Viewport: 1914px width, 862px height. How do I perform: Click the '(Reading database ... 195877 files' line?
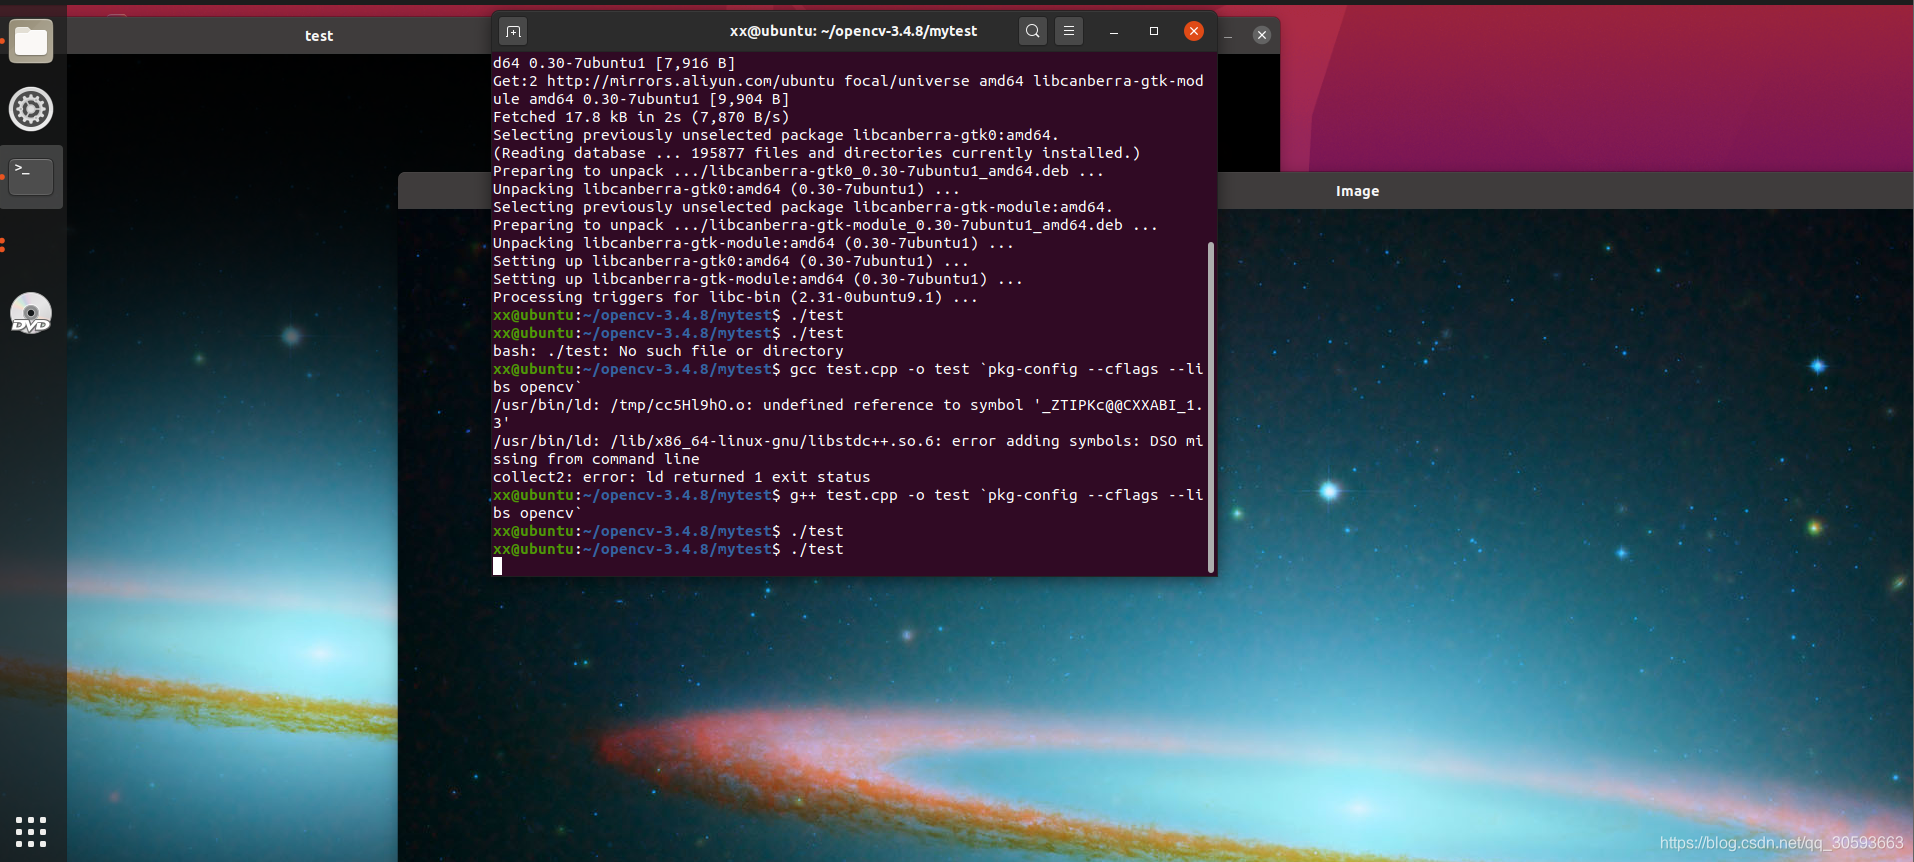(816, 153)
